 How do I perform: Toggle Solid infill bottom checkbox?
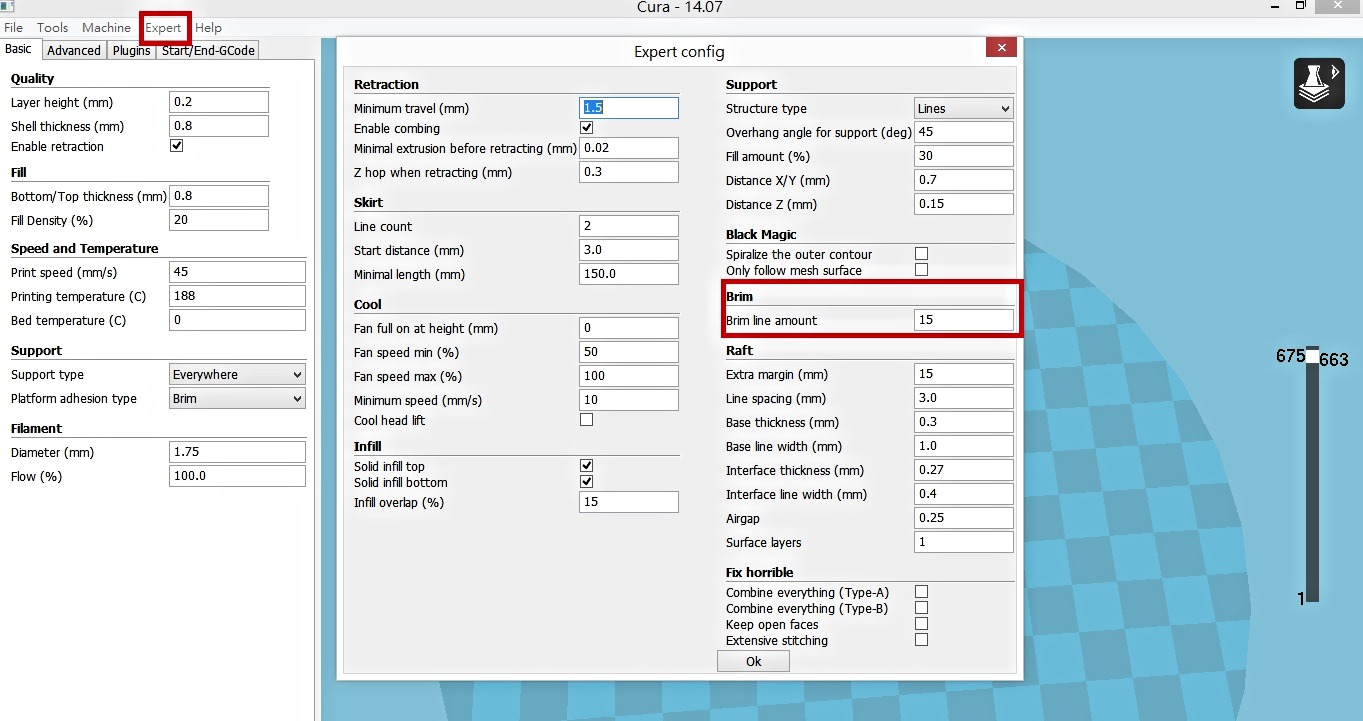[x=587, y=482]
